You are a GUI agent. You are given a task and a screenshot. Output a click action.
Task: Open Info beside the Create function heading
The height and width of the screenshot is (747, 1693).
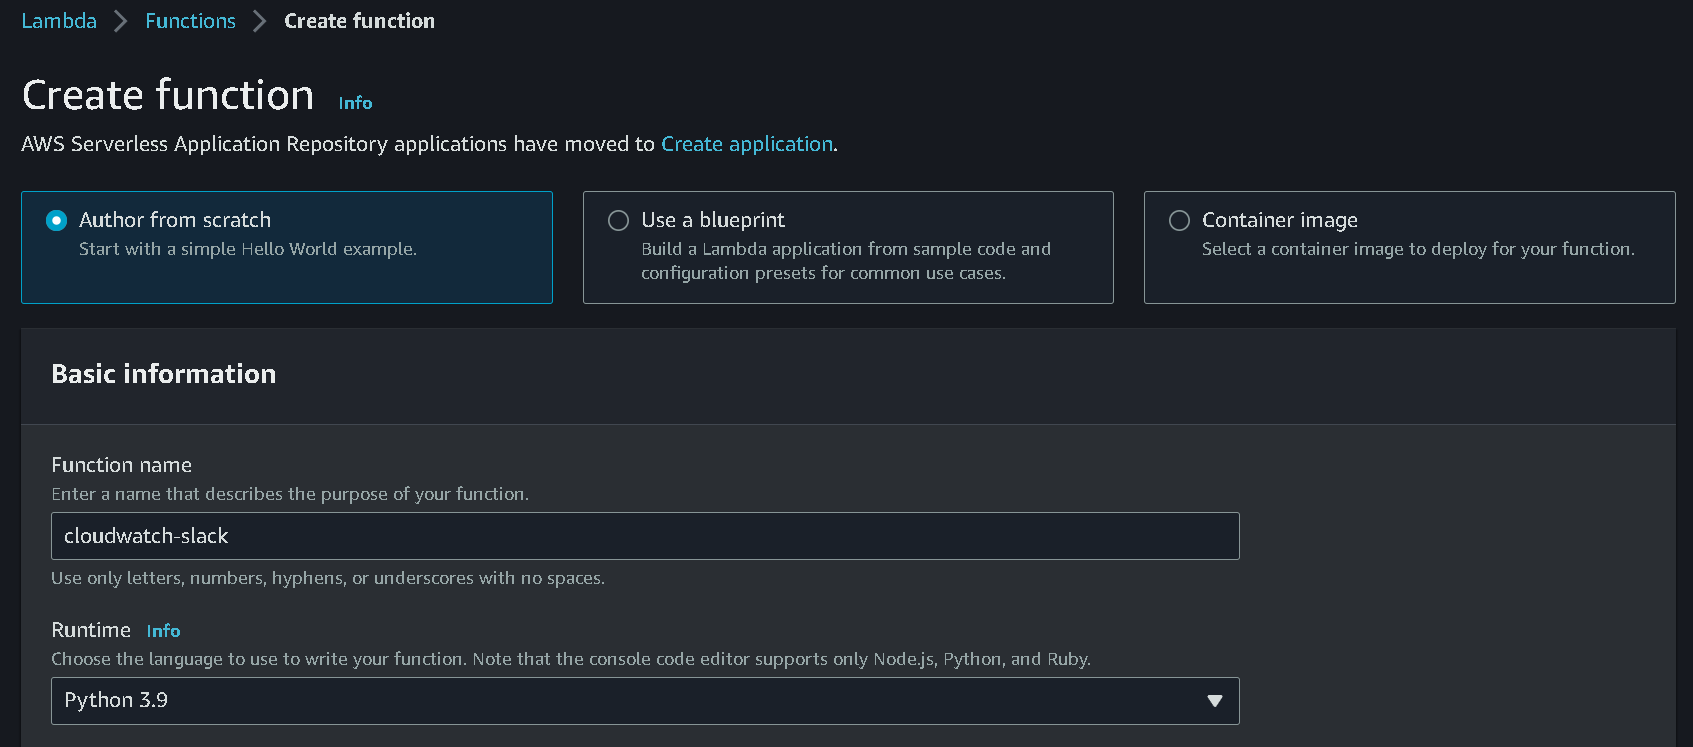coord(355,103)
